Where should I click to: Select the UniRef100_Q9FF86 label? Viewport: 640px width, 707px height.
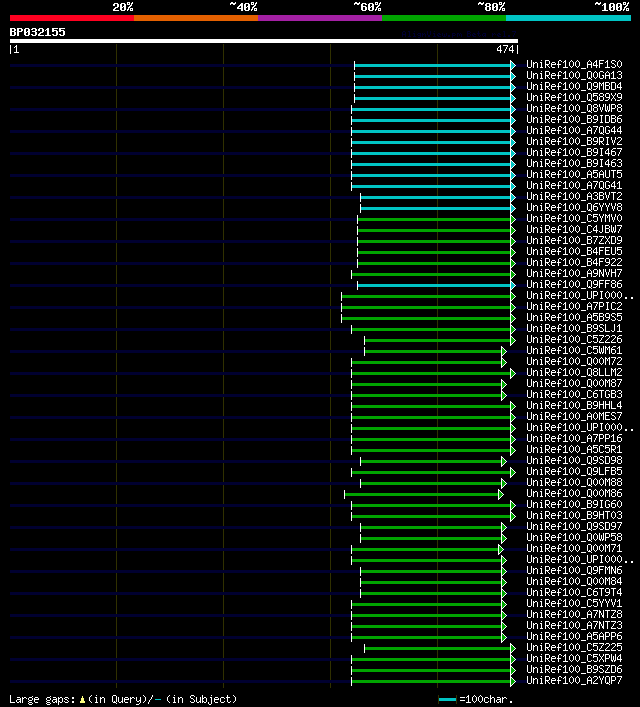tap(574, 285)
